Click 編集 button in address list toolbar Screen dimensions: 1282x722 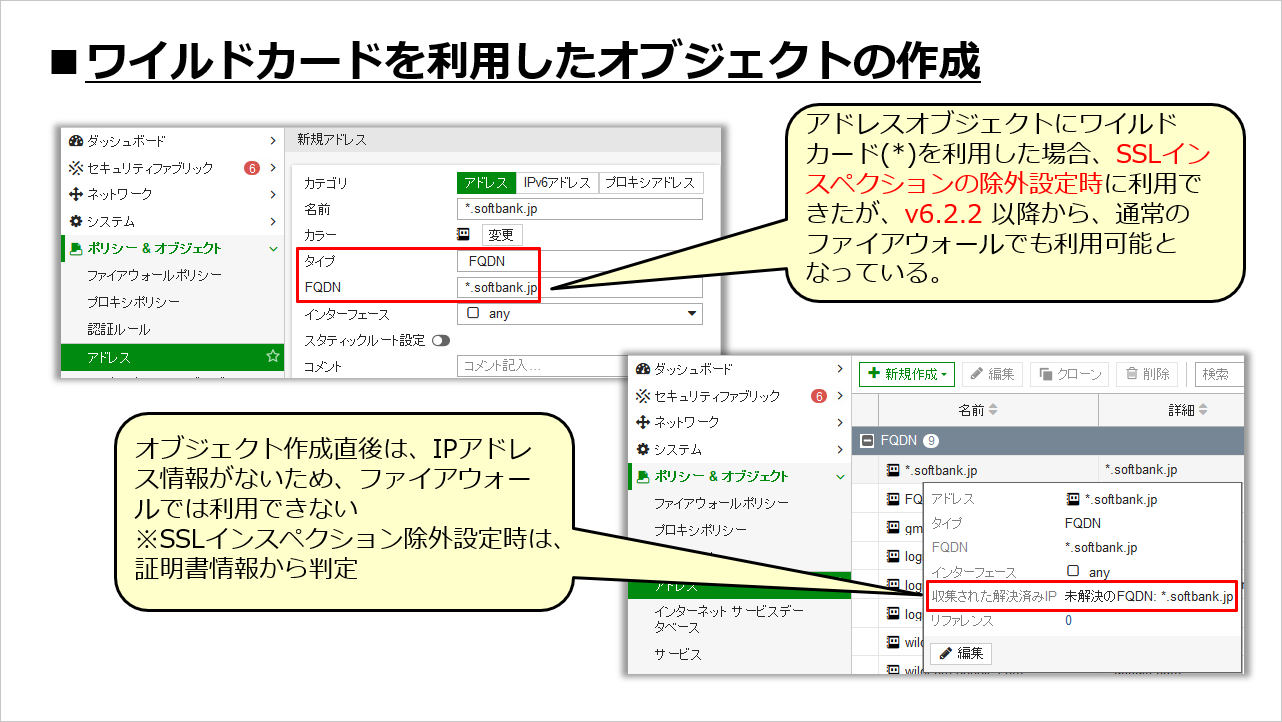992,374
